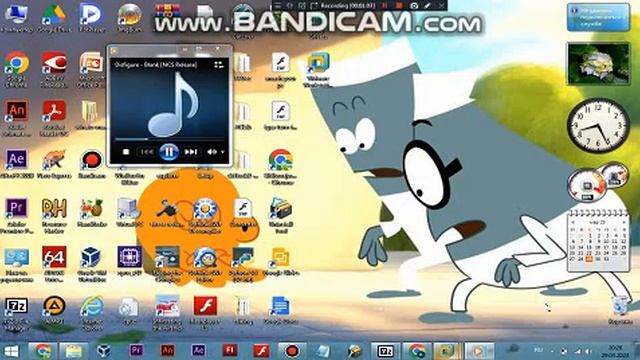Open Resource Hacker desktop shortcut
This screenshot has height=360, width=640.
click(54, 215)
